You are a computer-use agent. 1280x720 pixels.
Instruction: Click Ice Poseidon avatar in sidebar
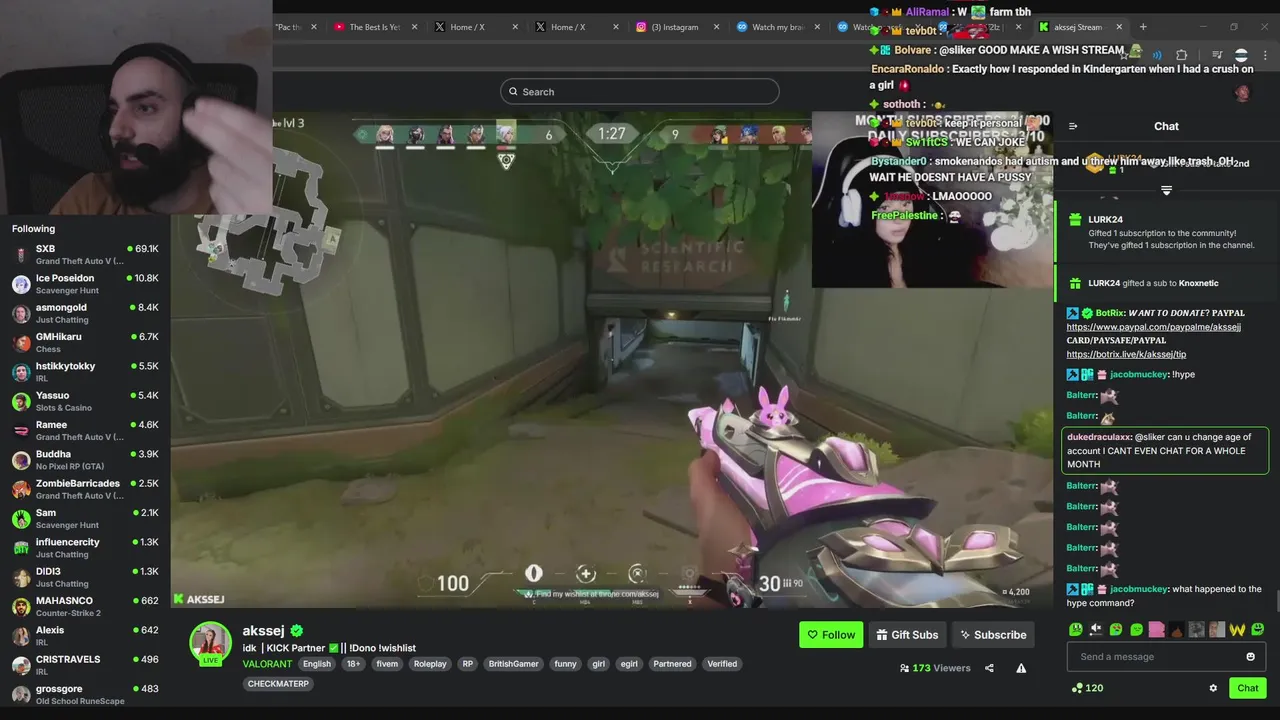[21, 284]
